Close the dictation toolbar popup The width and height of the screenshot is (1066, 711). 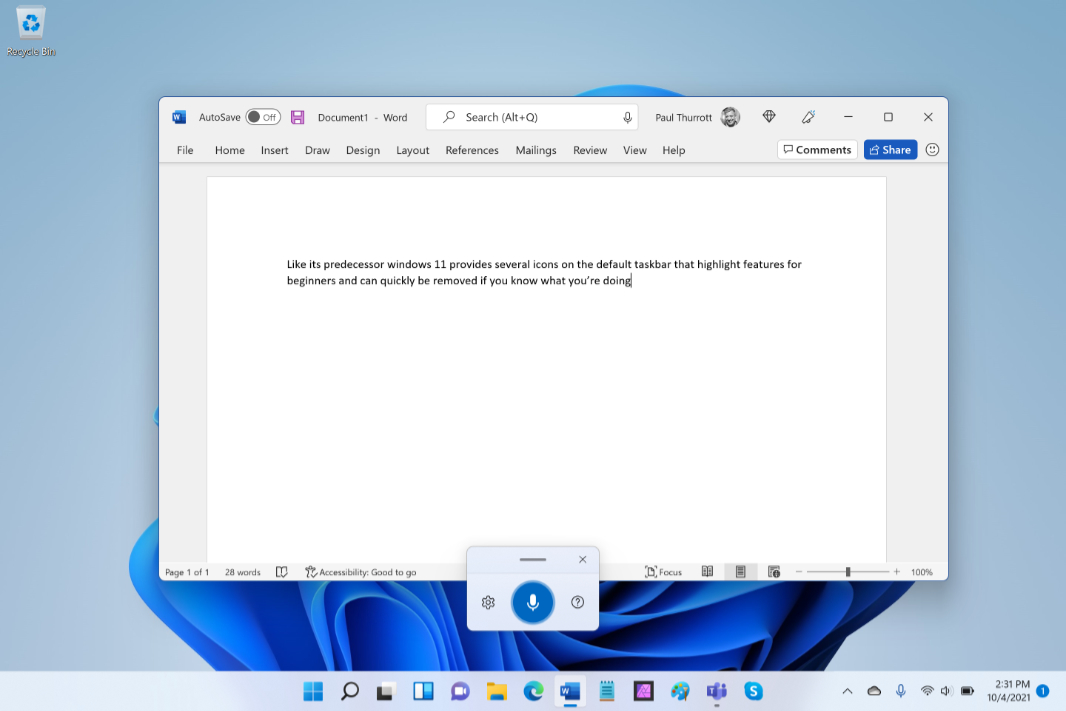582,559
